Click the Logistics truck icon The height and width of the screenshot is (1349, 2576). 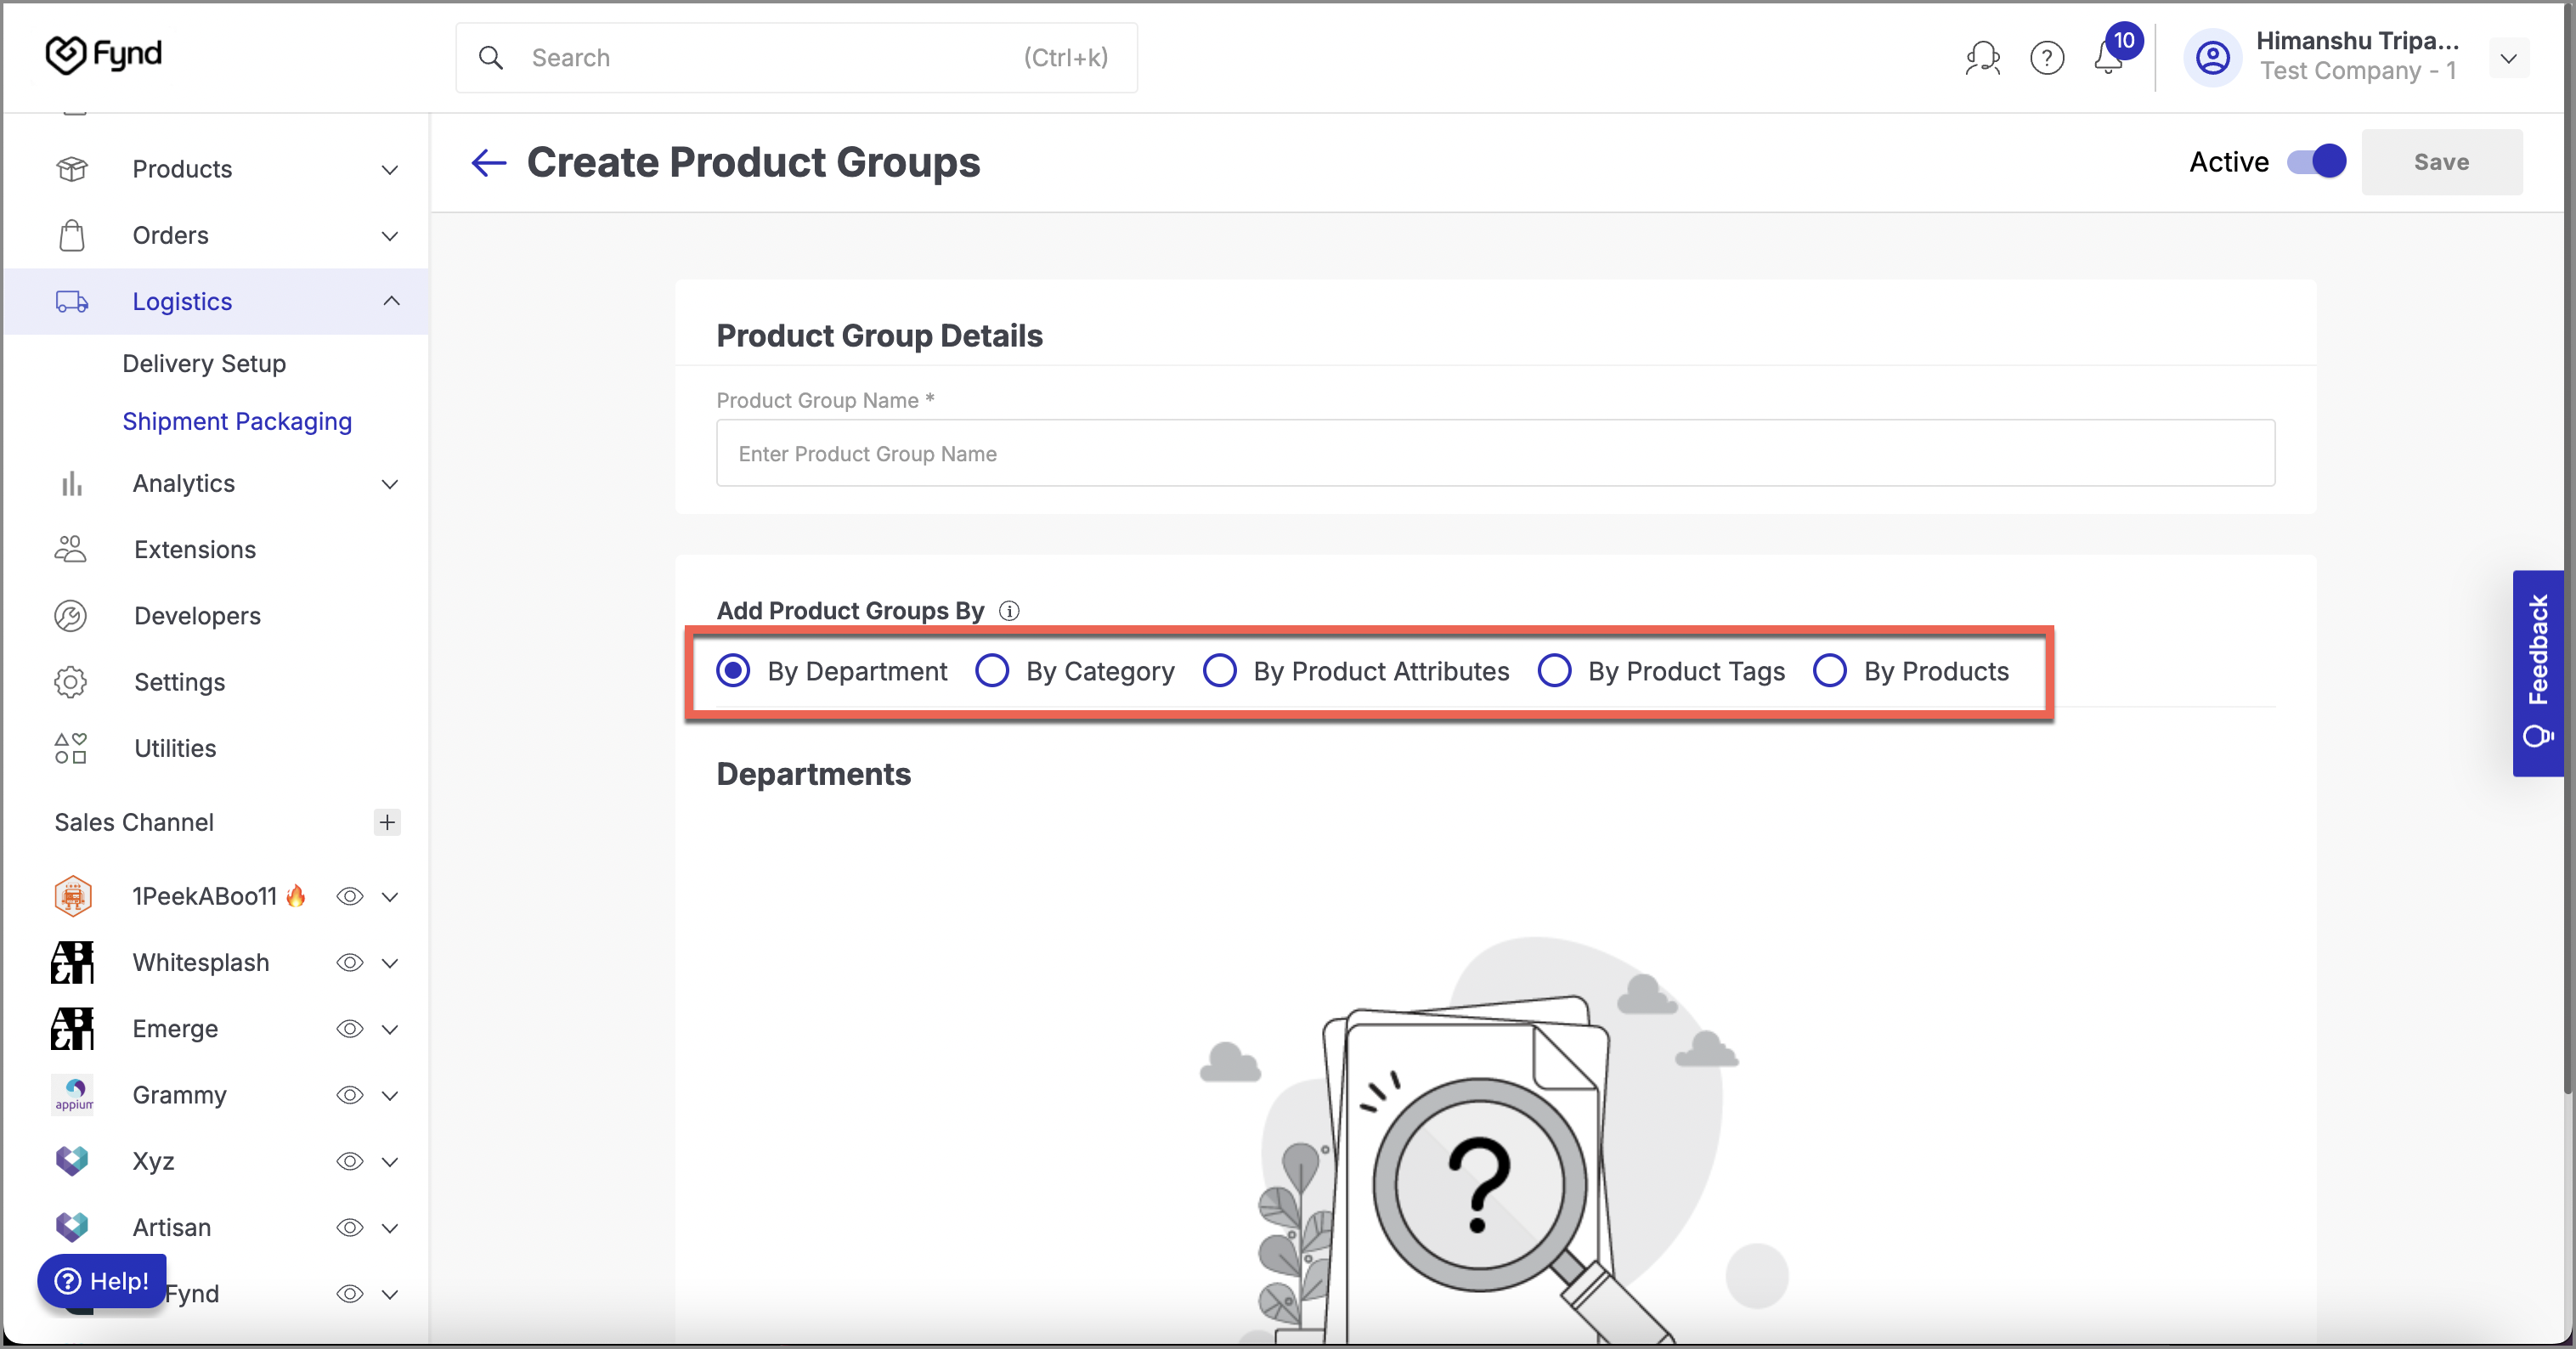coord(72,301)
